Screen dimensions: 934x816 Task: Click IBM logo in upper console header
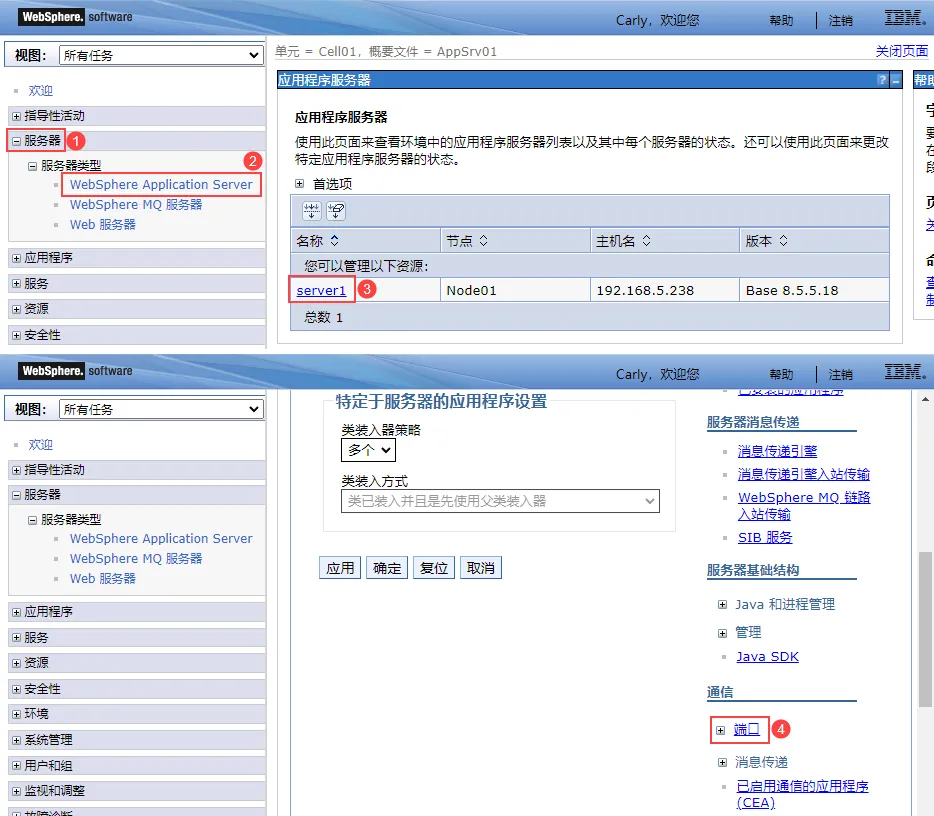[905, 18]
